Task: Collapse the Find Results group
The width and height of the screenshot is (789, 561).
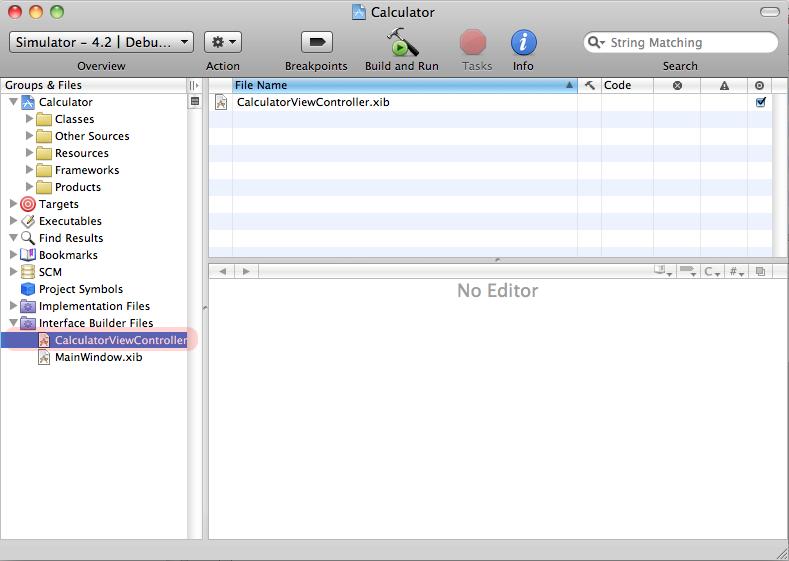Action: click(x=14, y=238)
